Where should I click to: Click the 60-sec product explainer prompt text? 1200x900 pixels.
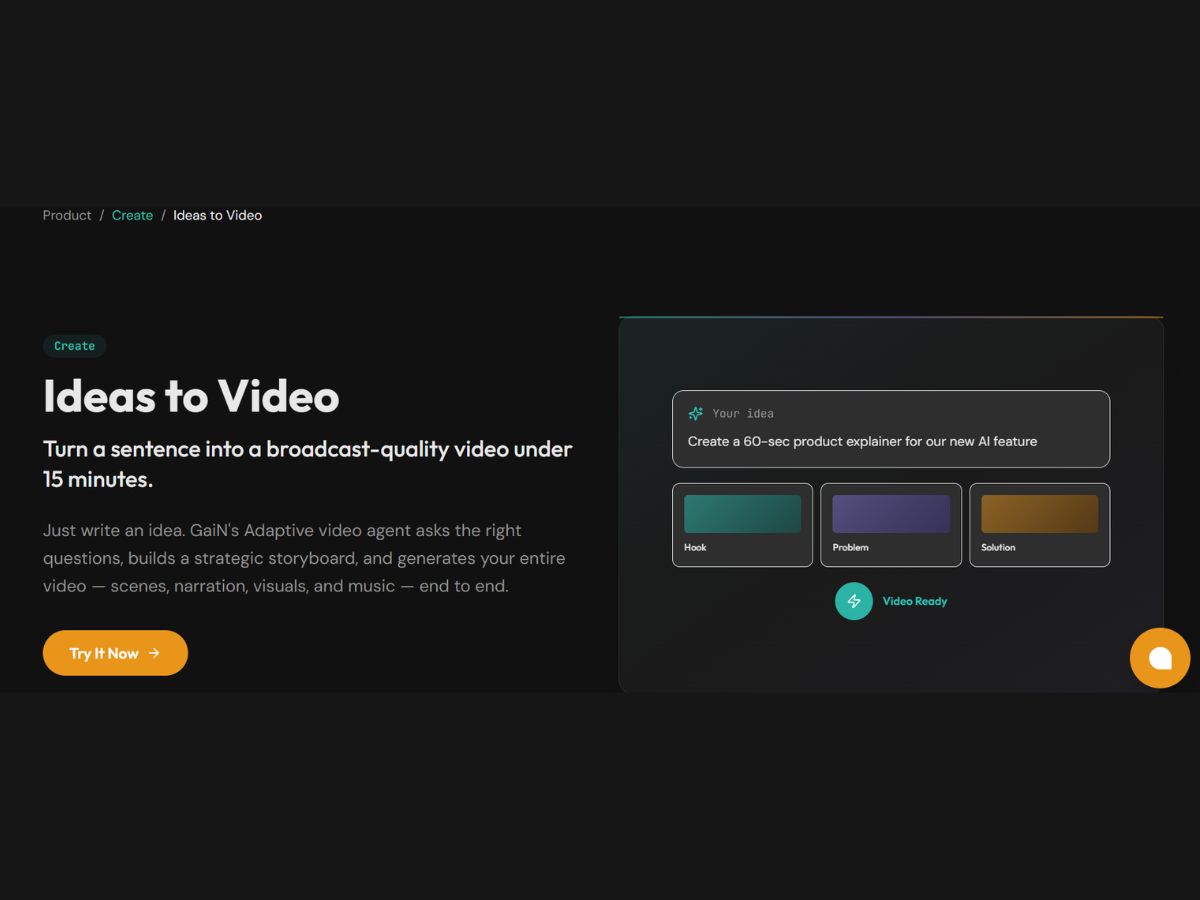coord(862,441)
